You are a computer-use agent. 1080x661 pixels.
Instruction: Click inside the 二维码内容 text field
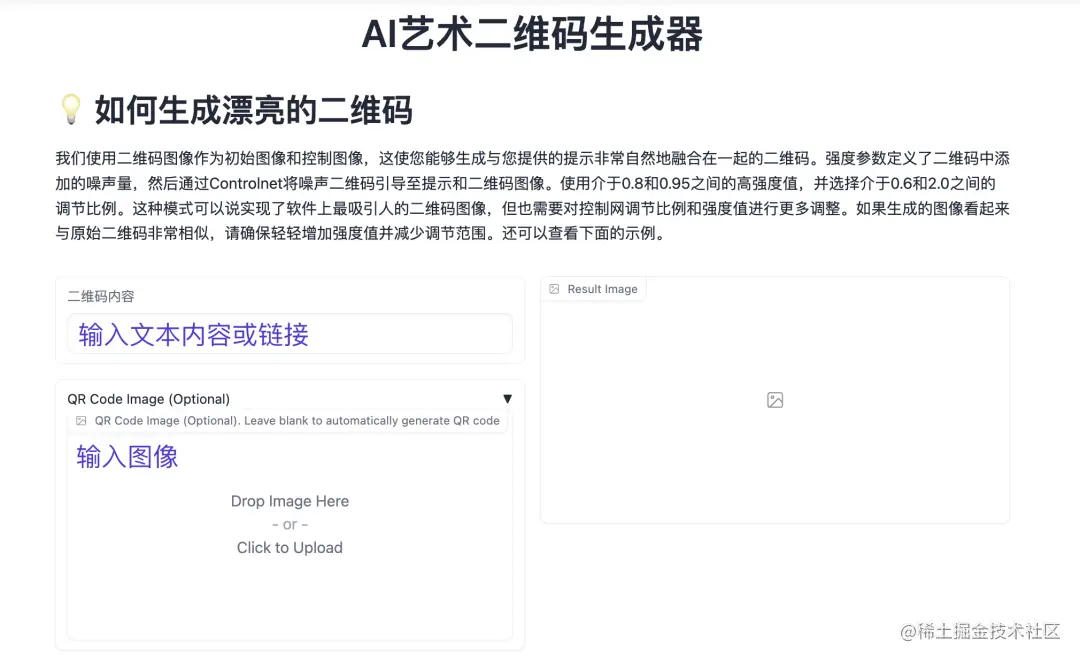pyautogui.click(x=290, y=334)
